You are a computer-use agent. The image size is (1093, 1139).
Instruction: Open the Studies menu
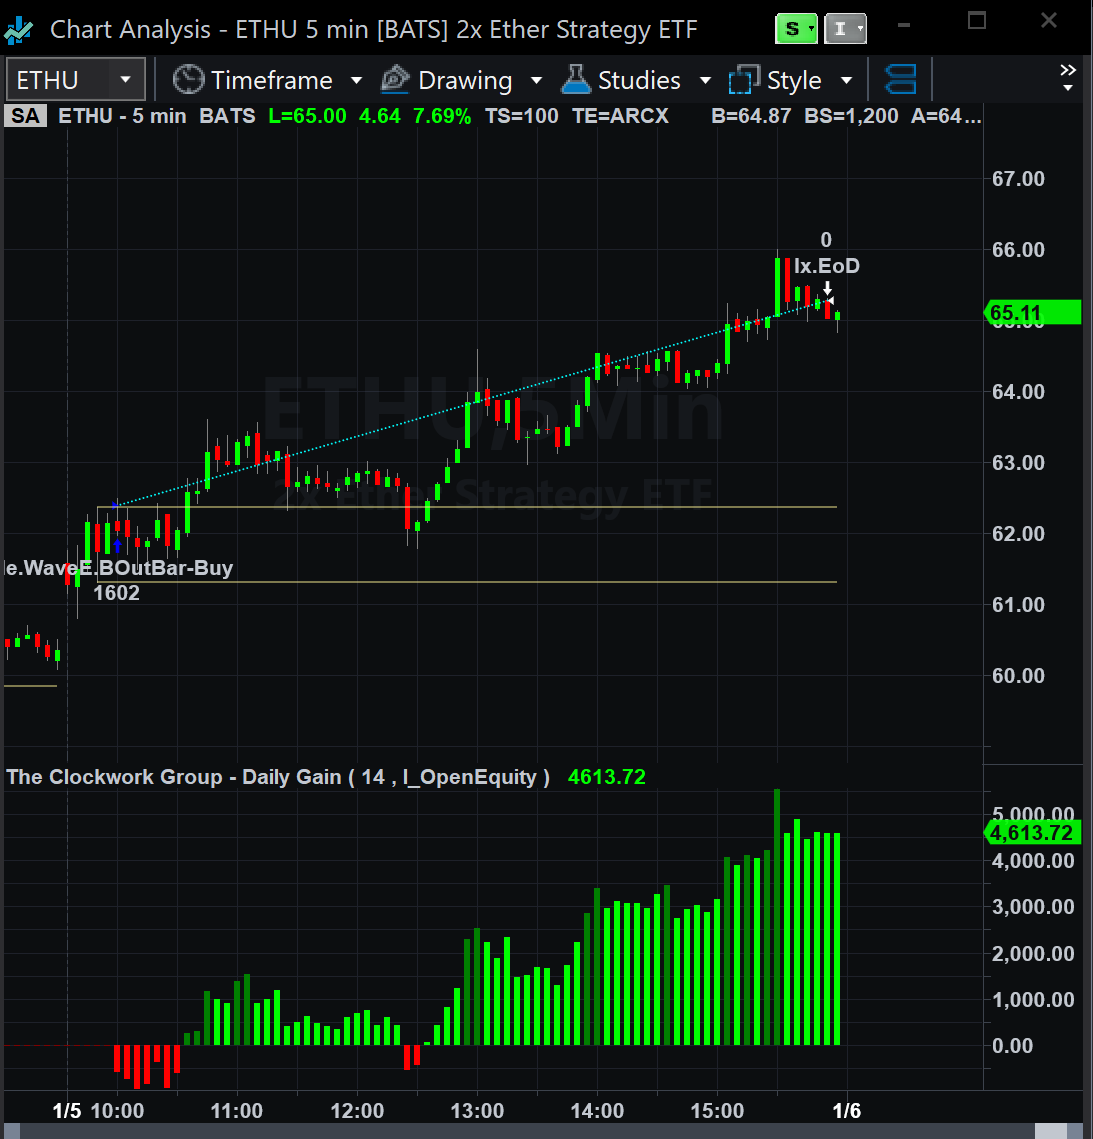639,80
